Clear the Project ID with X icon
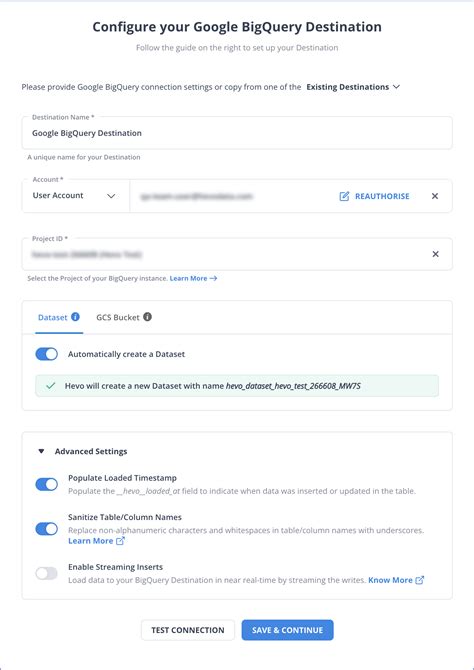 coord(435,254)
